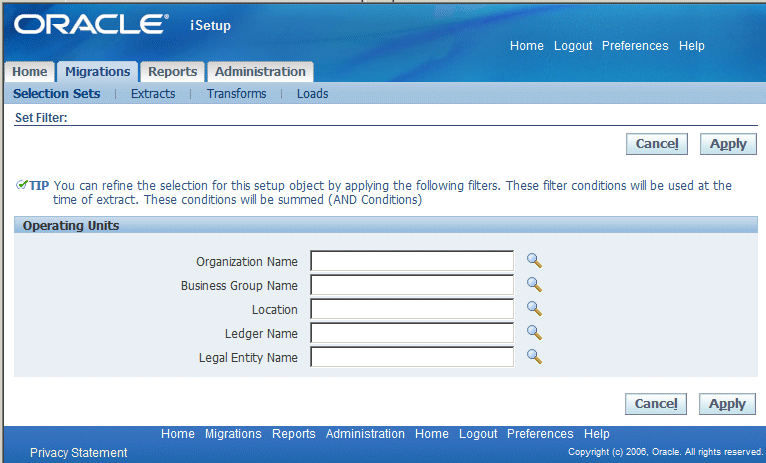This screenshot has width=766, height=463.
Task: Click Logout link in the footer
Action: coord(478,434)
